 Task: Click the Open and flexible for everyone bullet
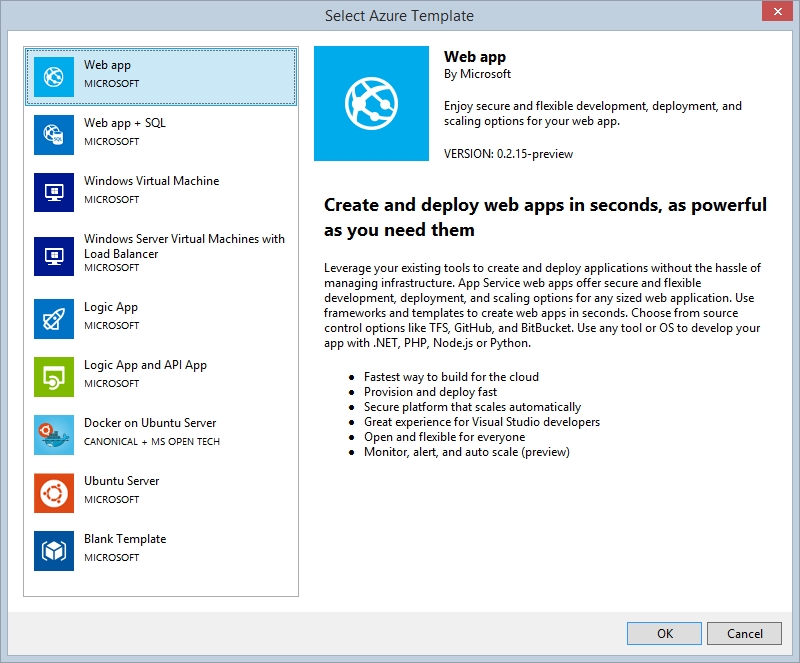444,437
